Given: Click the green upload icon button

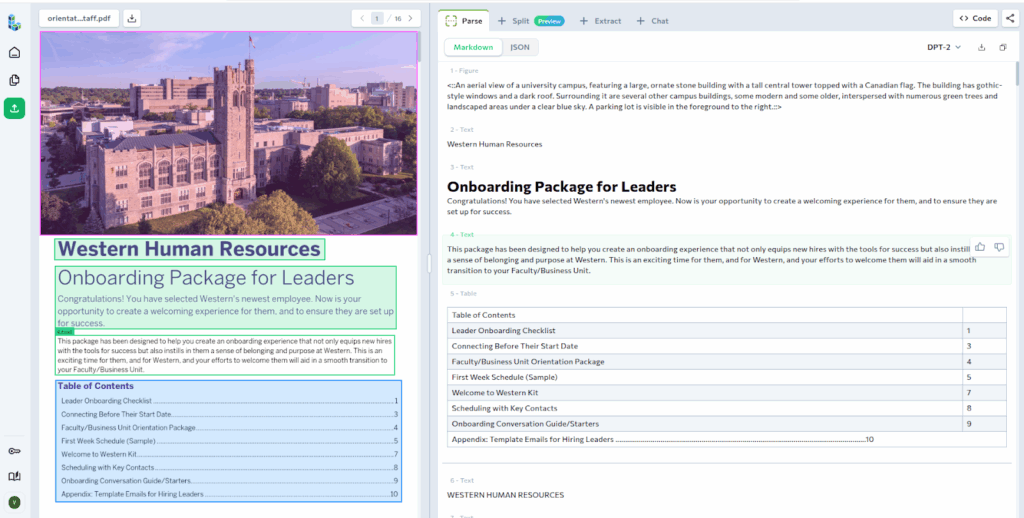Looking at the screenshot, I should (14, 108).
